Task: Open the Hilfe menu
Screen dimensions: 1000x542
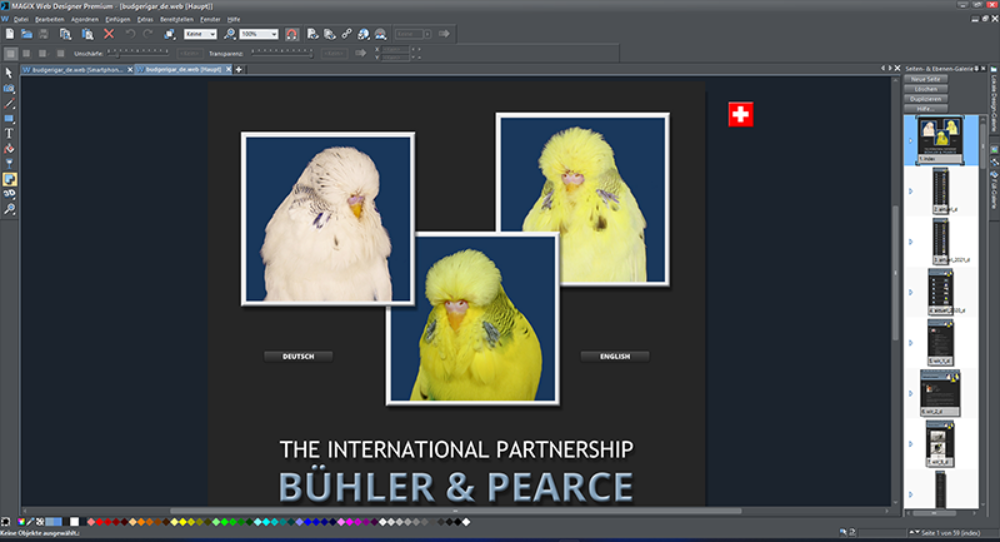Action: 234,19
